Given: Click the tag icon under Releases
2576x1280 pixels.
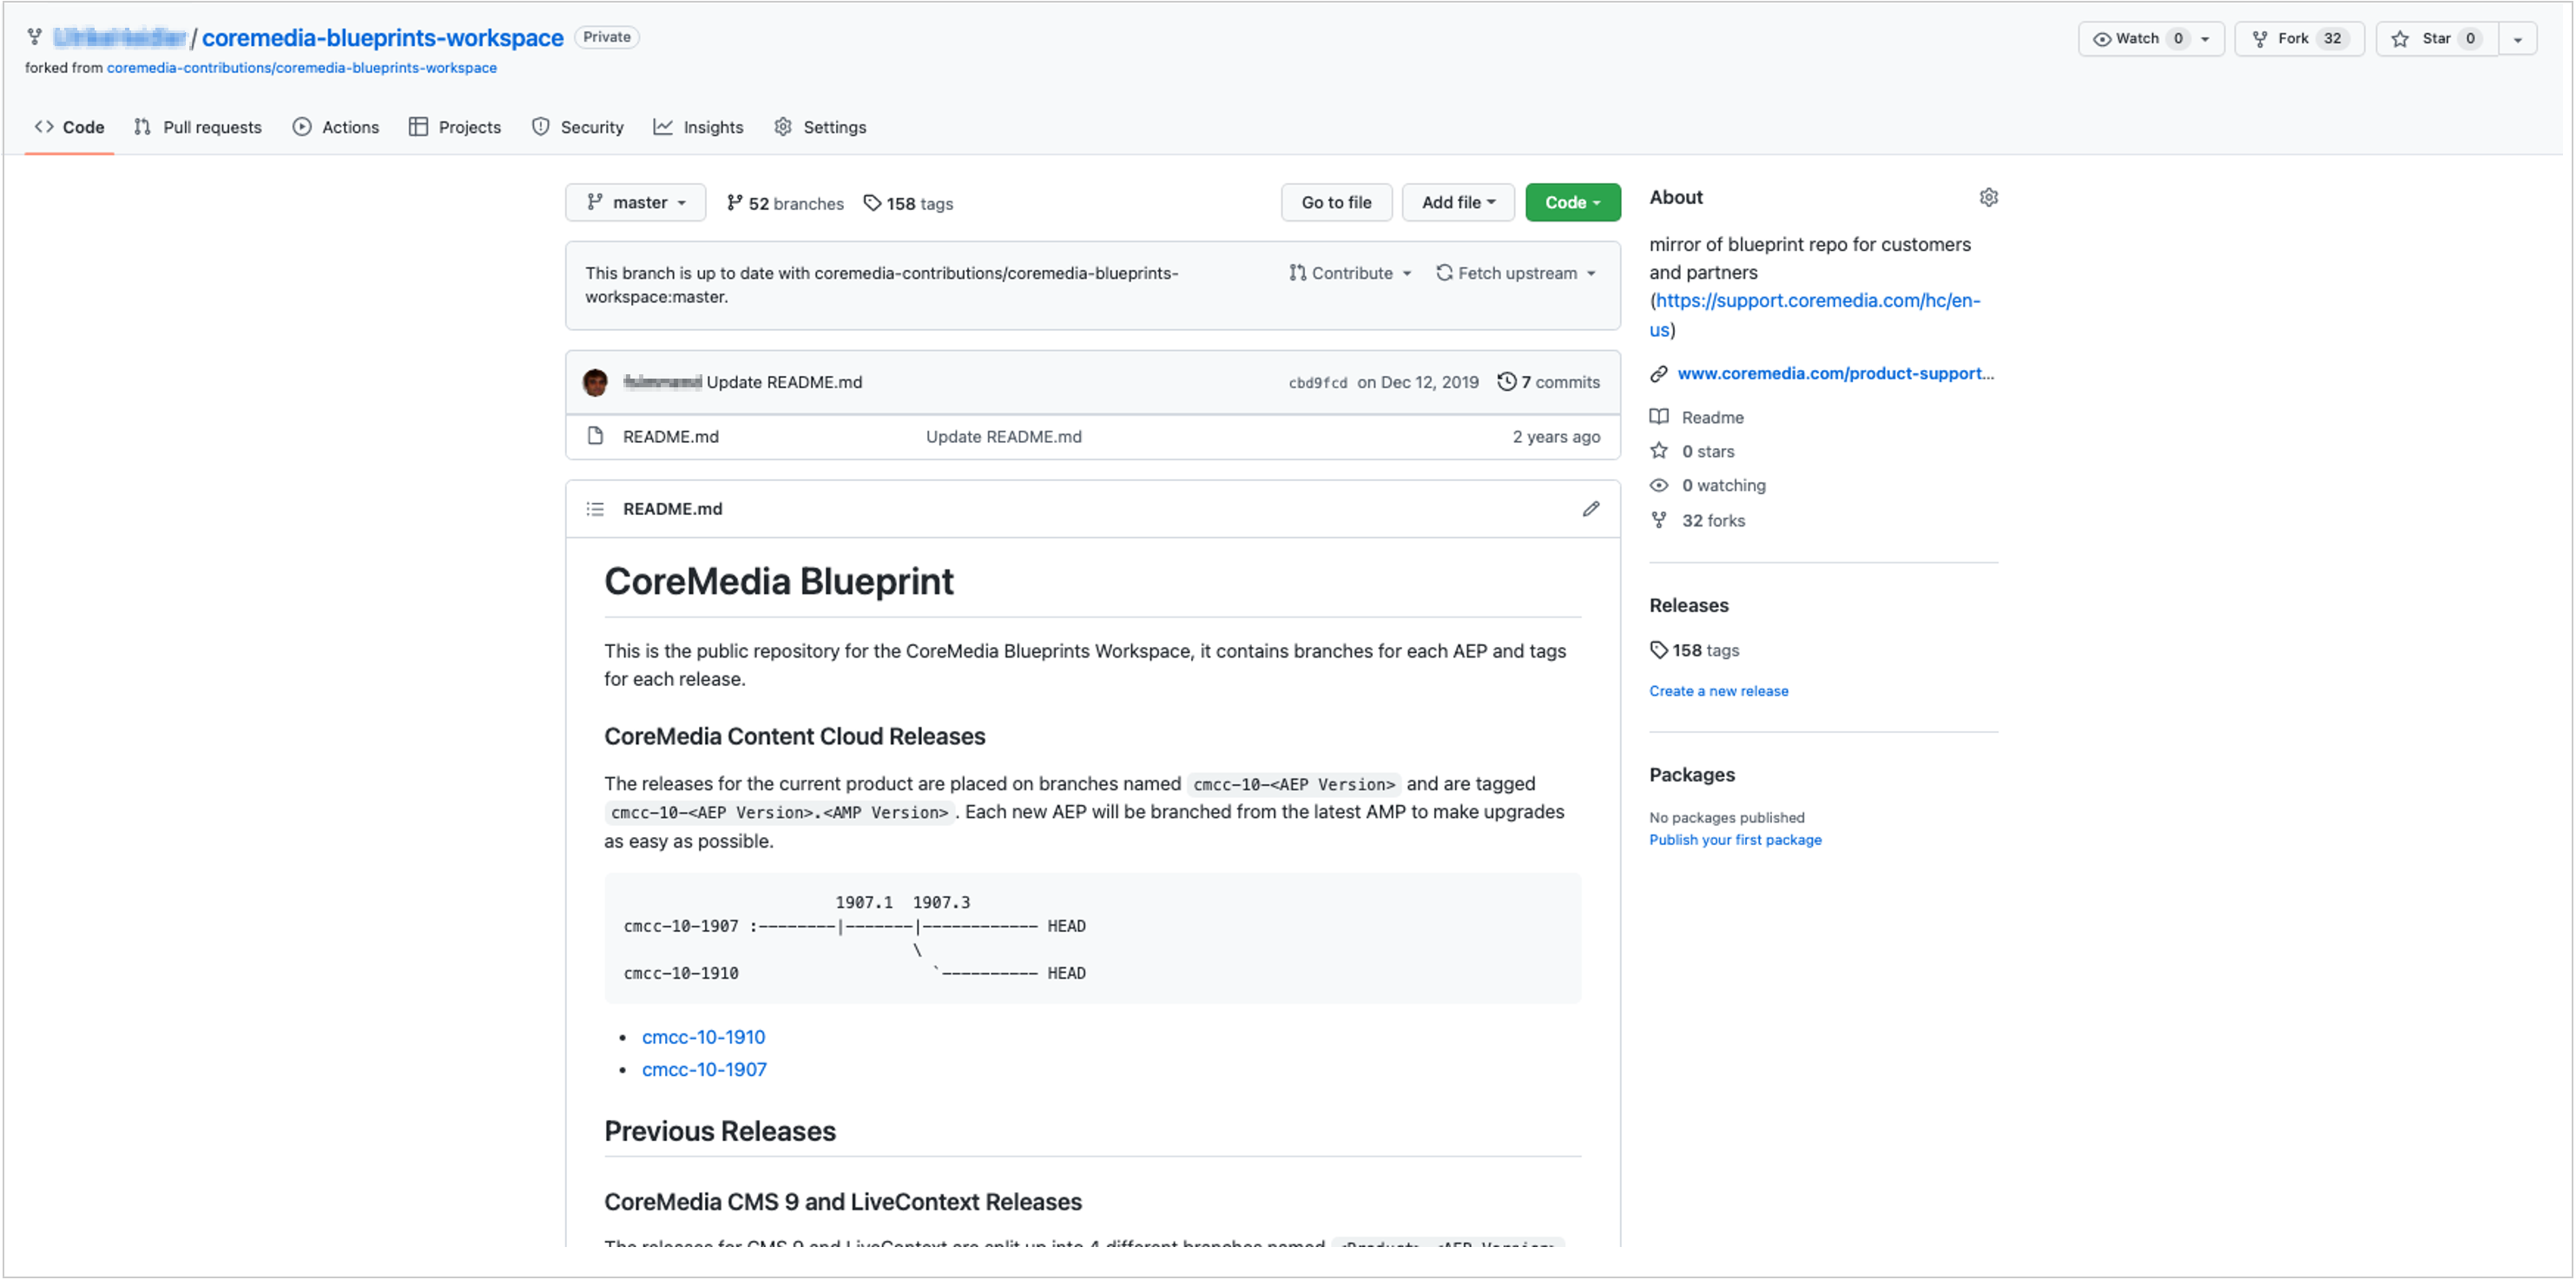Looking at the screenshot, I should 1659,650.
